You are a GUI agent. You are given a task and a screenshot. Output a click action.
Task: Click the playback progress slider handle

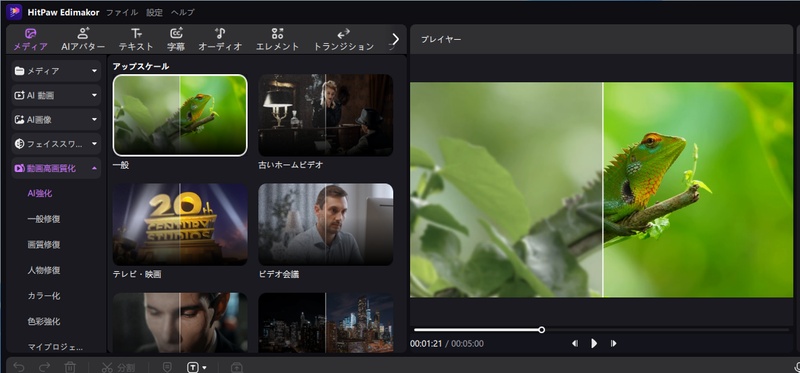[541, 330]
